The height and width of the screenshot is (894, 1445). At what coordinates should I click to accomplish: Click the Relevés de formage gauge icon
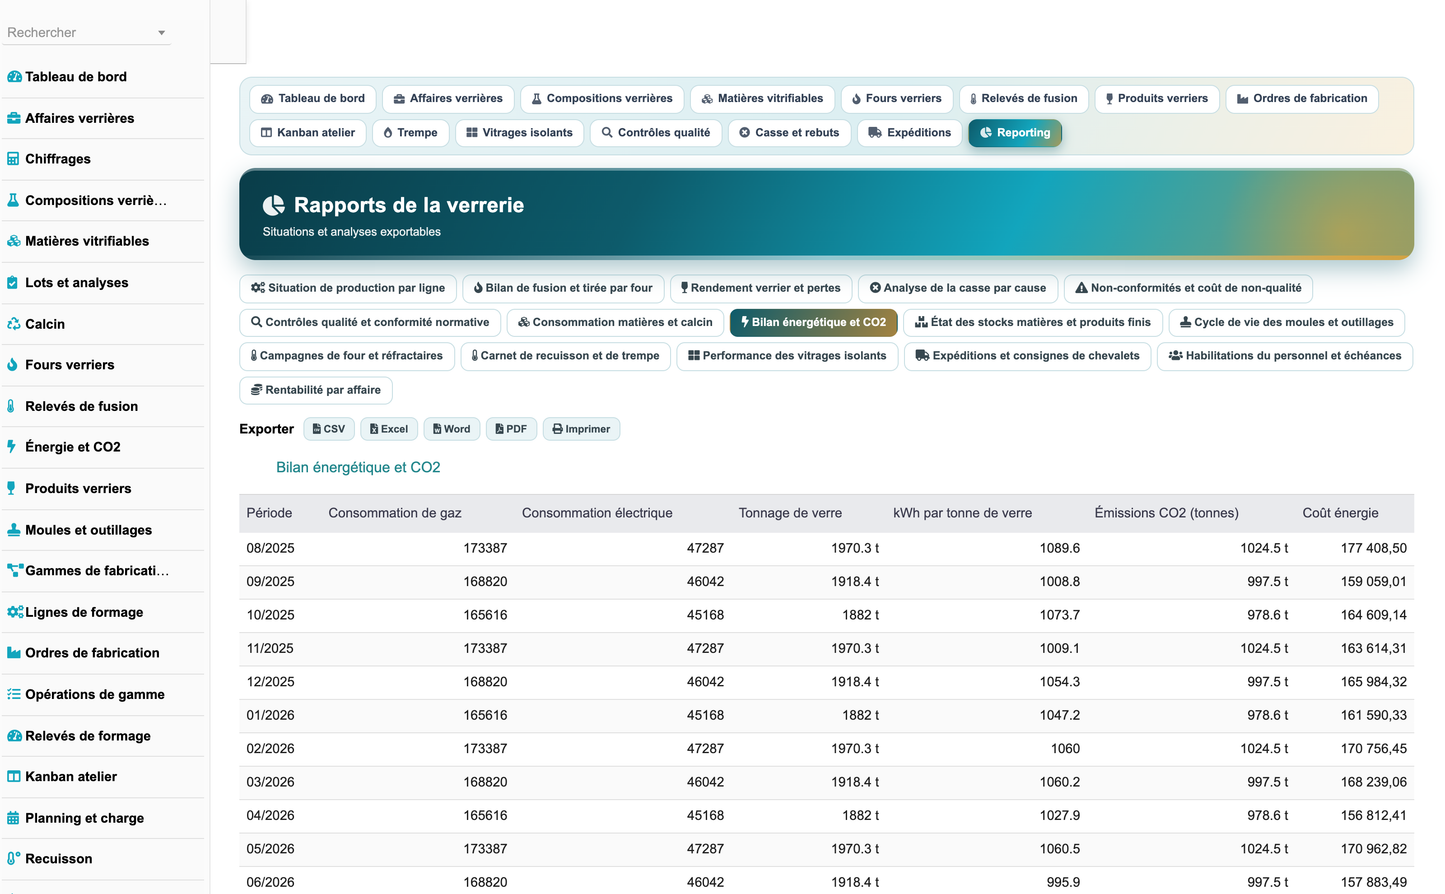point(14,736)
